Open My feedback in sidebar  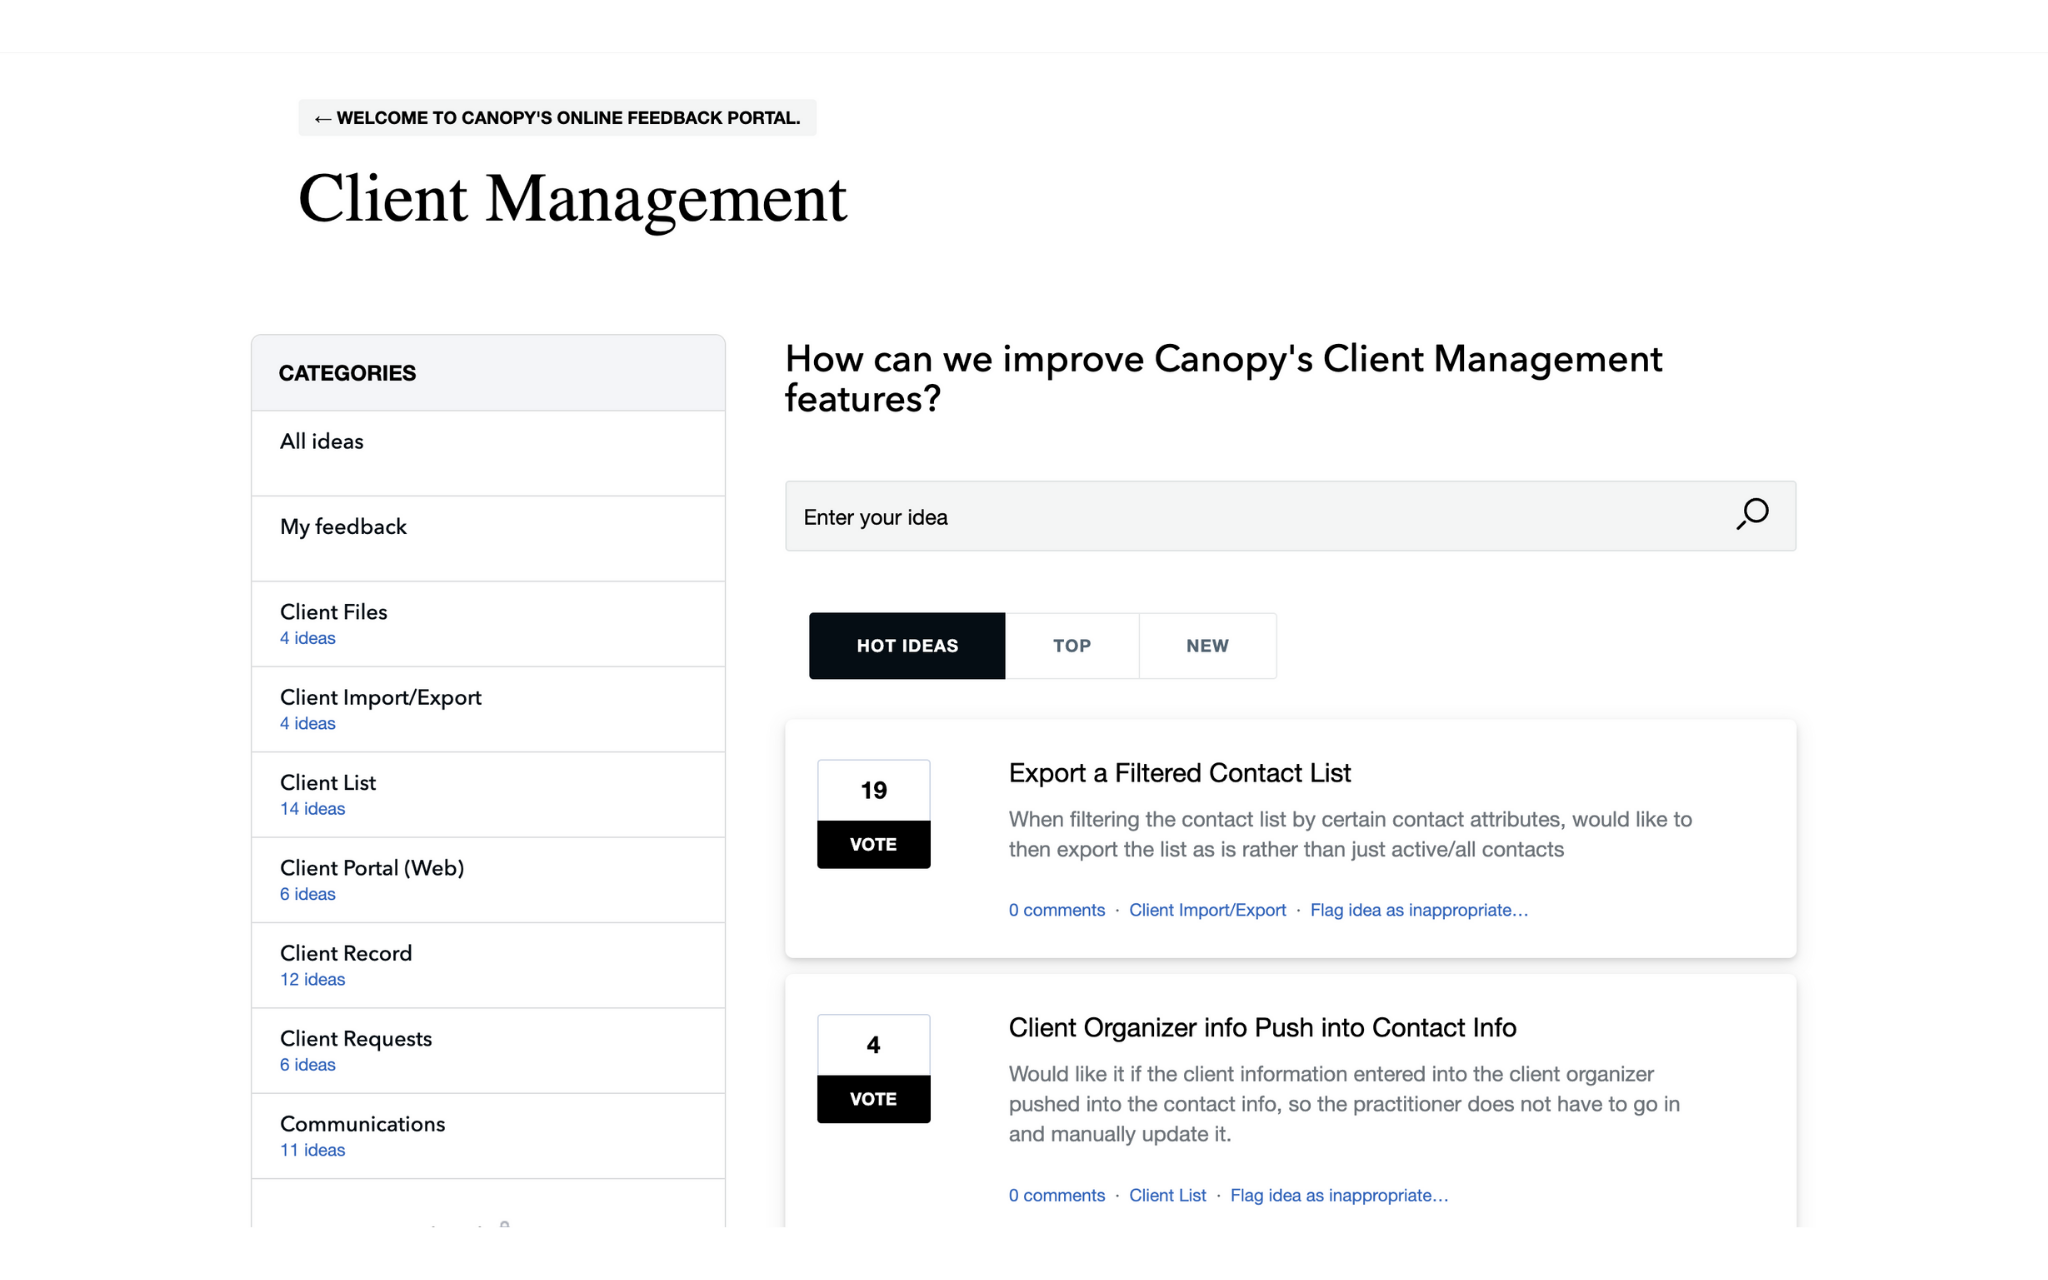click(343, 527)
